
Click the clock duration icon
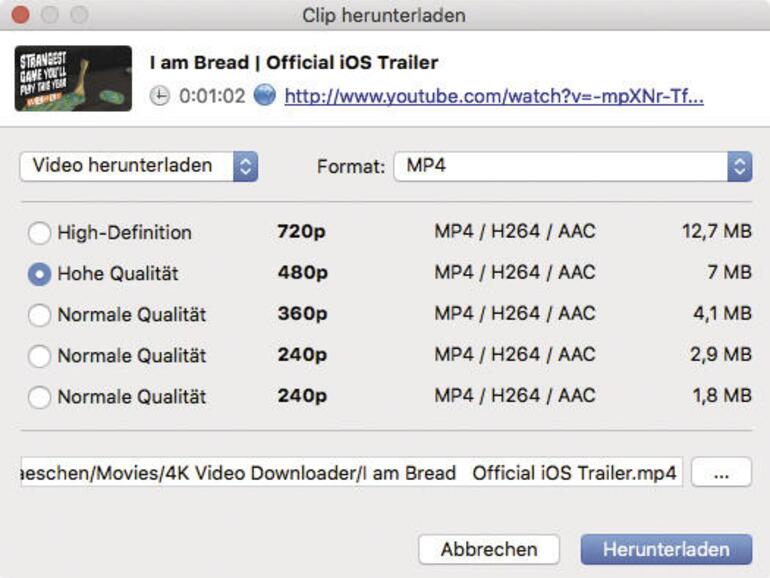160,97
